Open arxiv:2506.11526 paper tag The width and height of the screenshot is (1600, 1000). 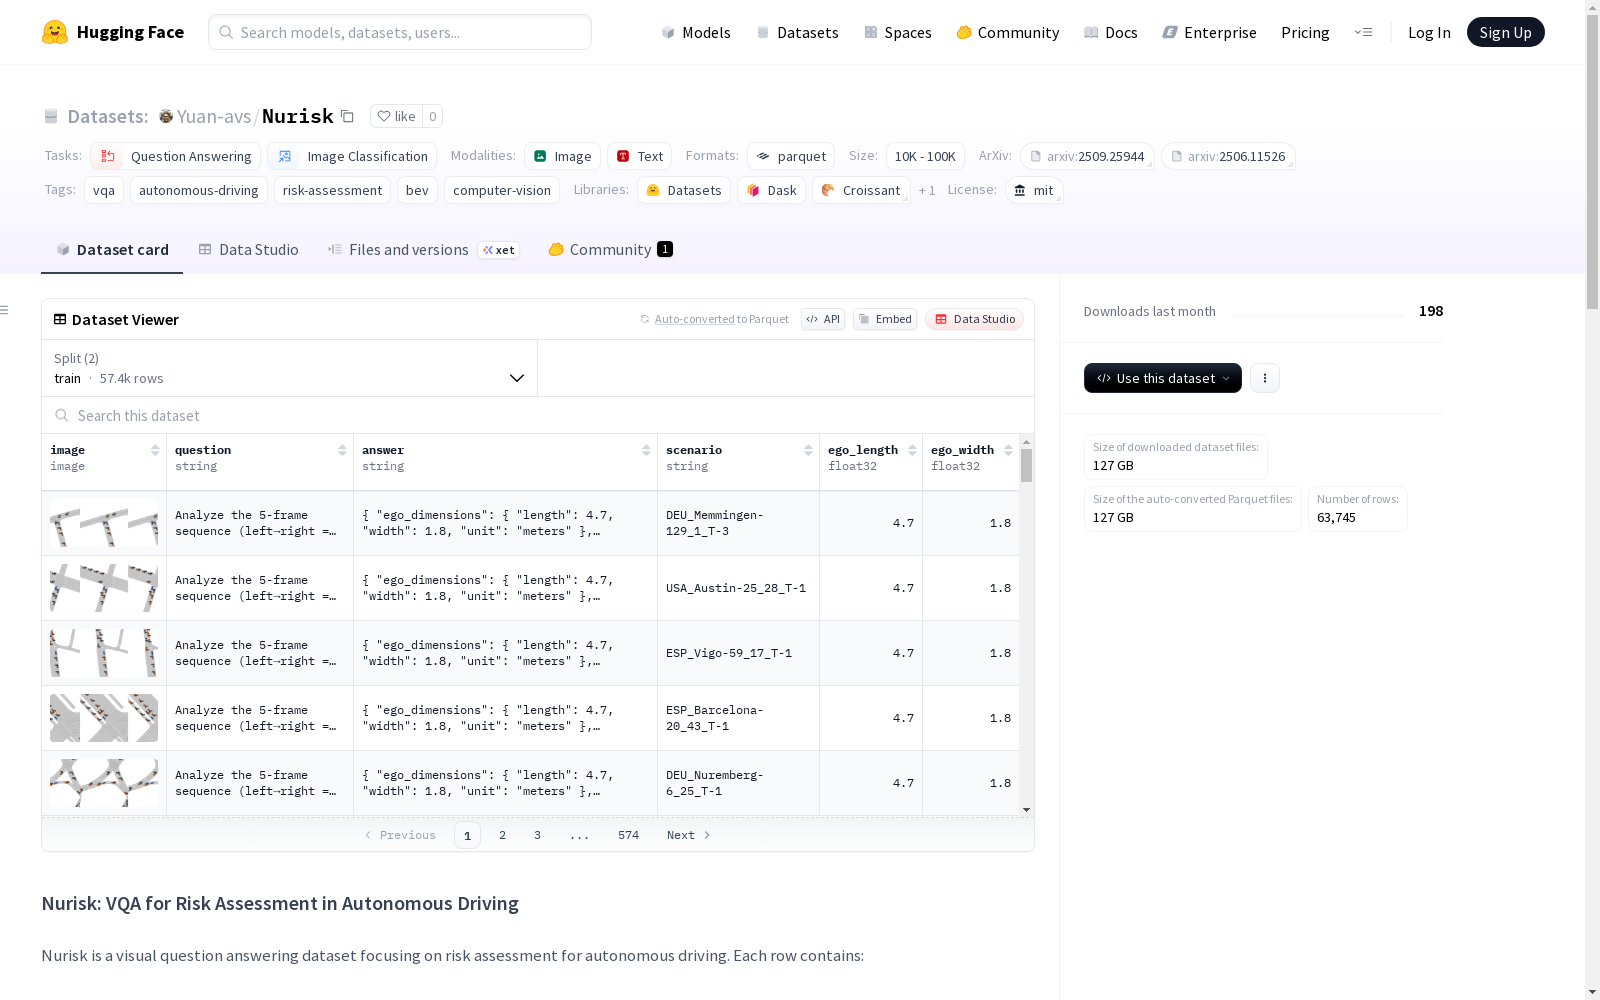pyautogui.click(x=1228, y=156)
